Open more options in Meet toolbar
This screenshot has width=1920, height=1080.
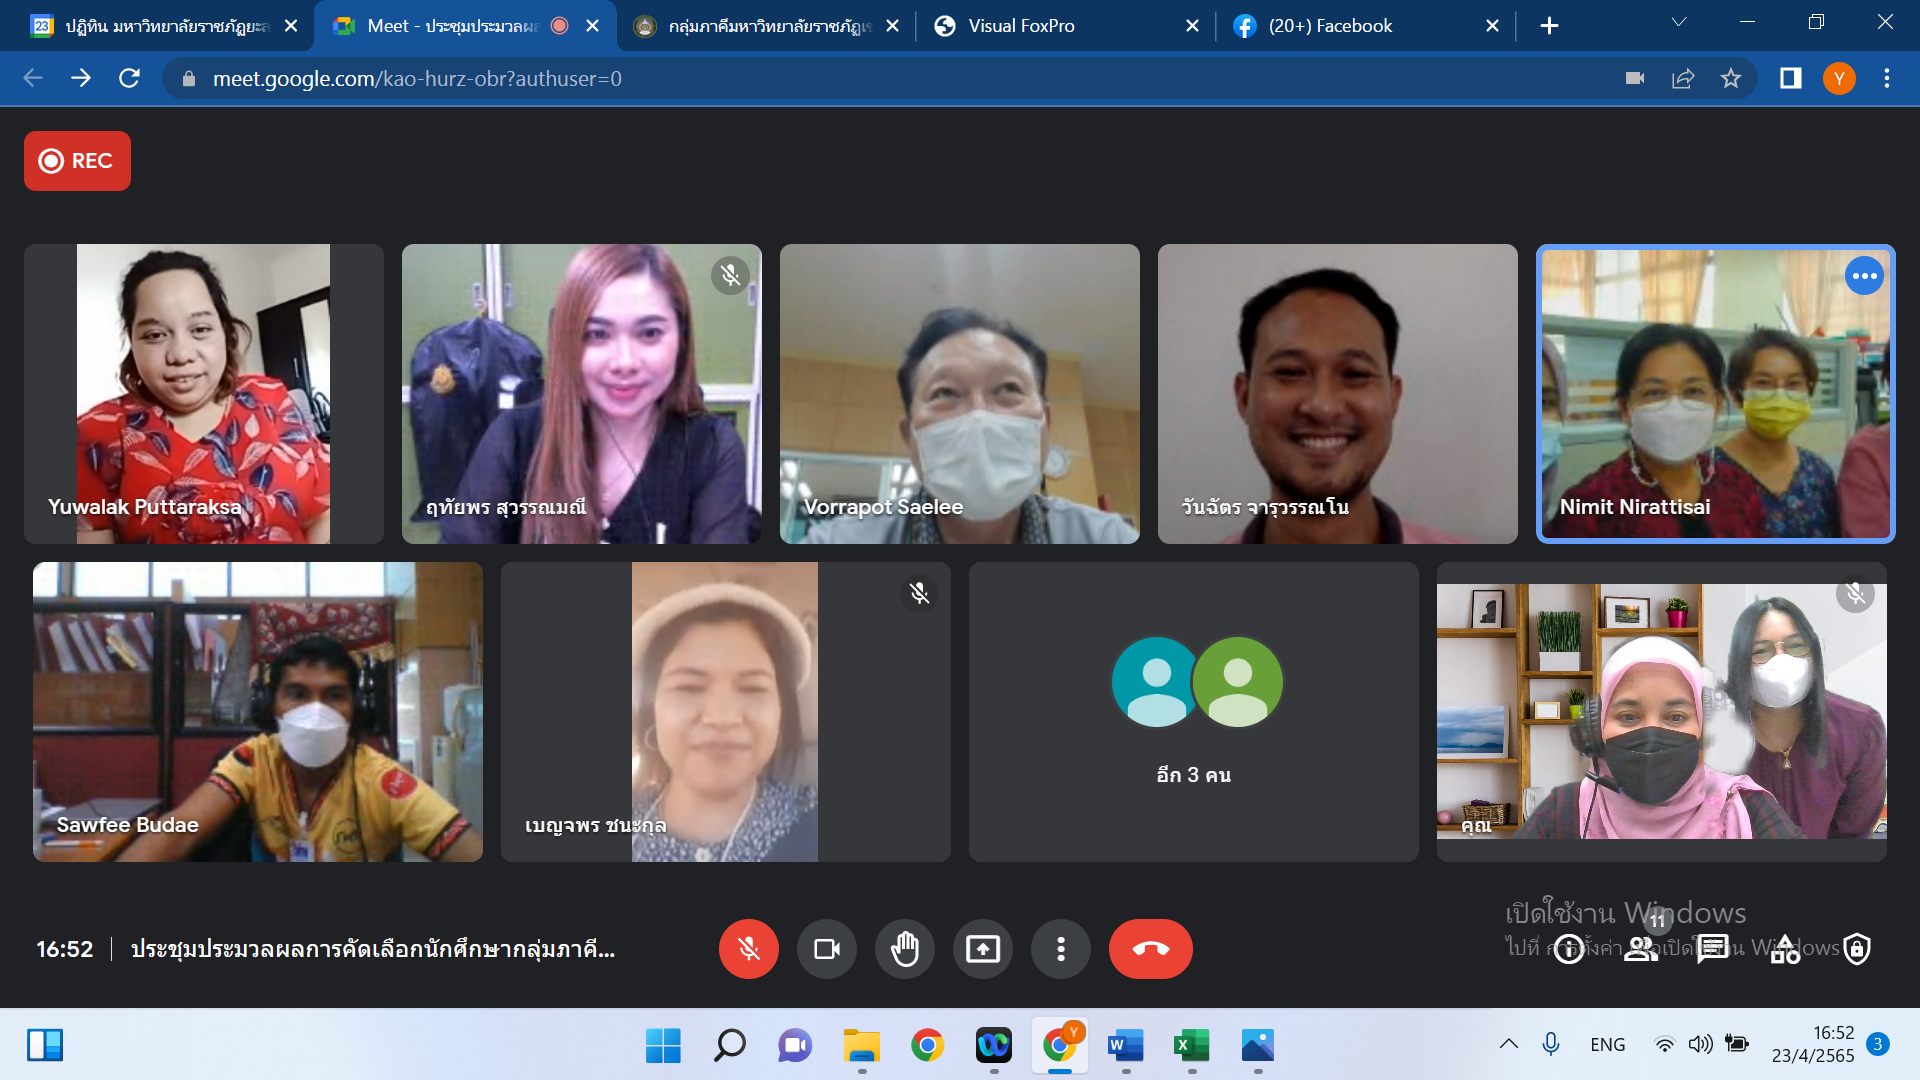[1060, 948]
